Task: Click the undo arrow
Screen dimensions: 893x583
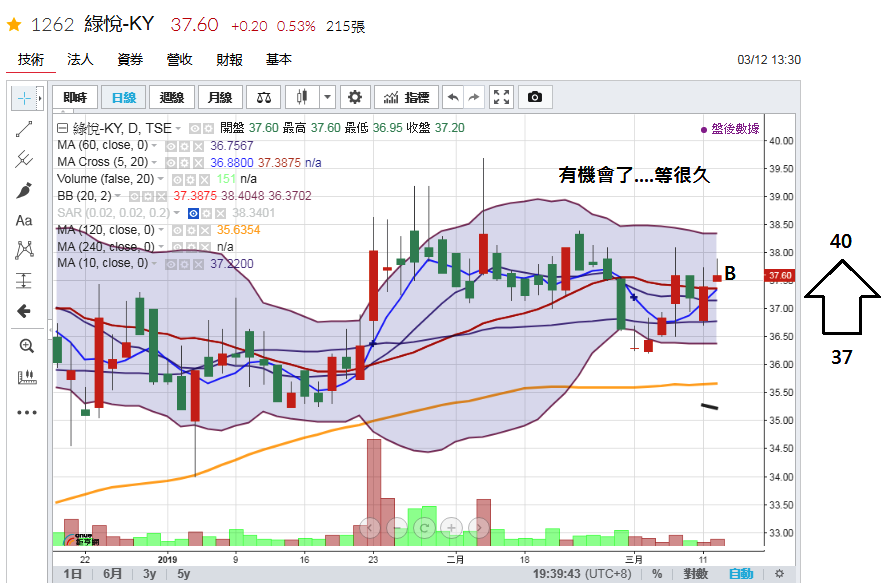Action: pyautogui.click(x=453, y=97)
